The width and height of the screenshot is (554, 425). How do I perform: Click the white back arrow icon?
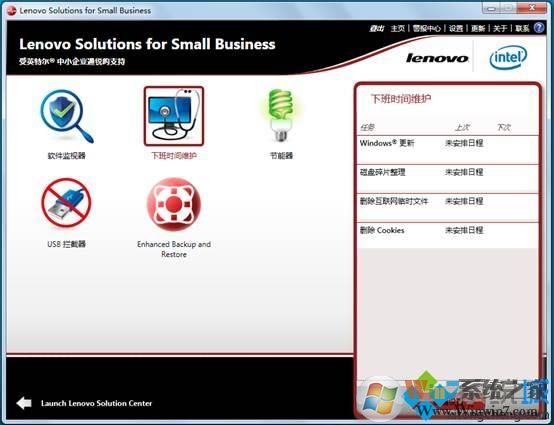[24, 403]
